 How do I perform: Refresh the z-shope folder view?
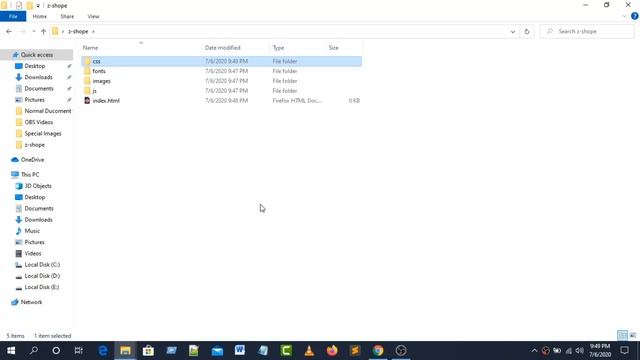[x=527, y=31]
